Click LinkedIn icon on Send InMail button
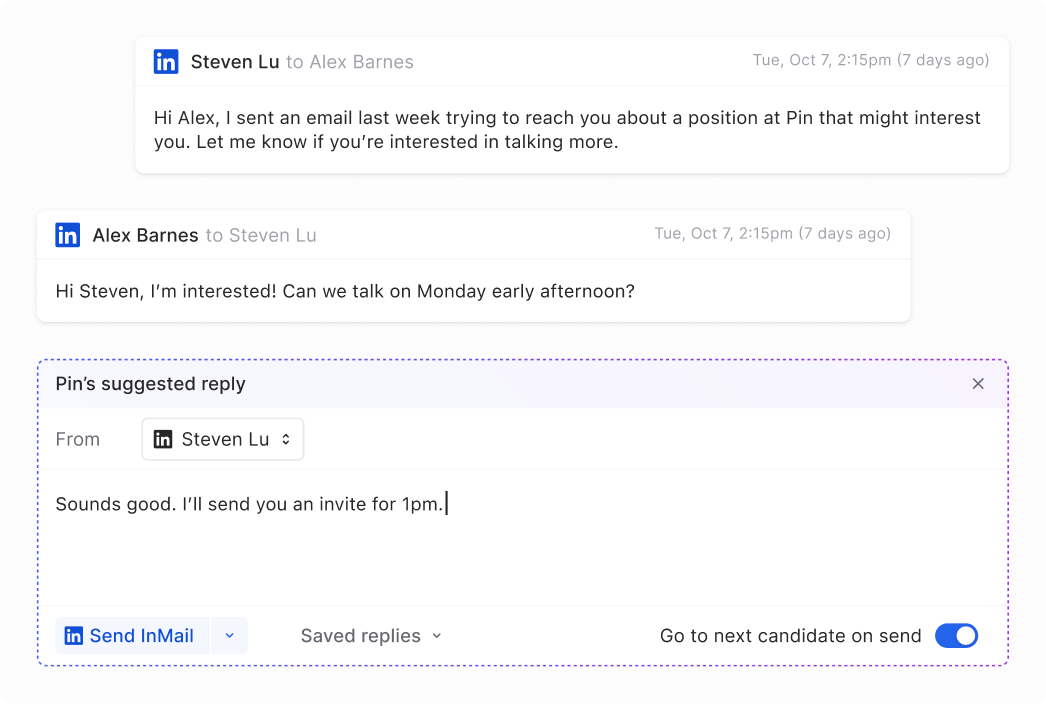 (74, 636)
